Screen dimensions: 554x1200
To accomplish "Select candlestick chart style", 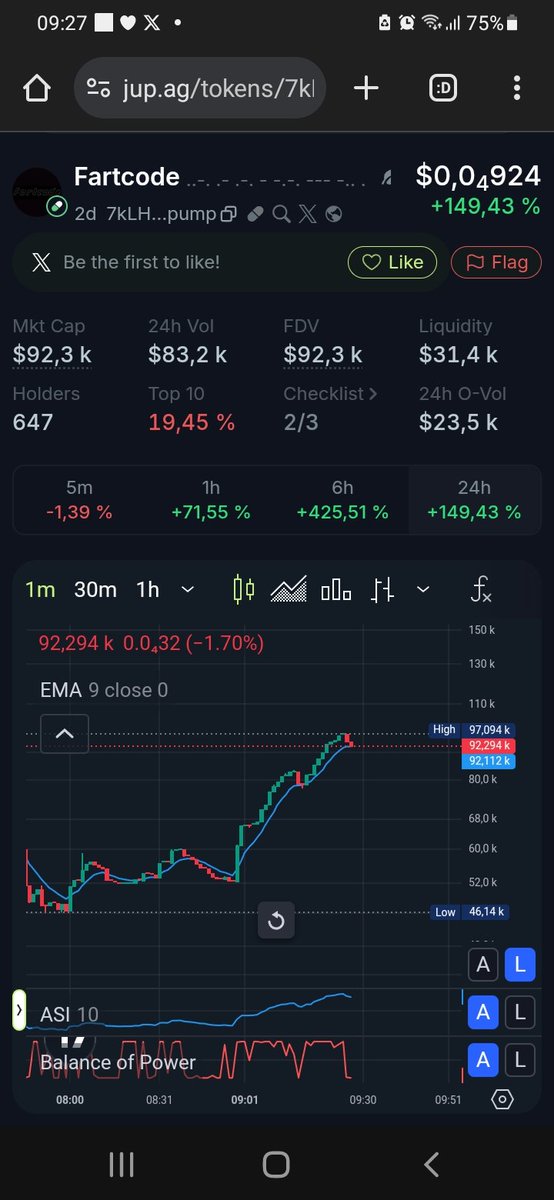I will [x=243, y=590].
